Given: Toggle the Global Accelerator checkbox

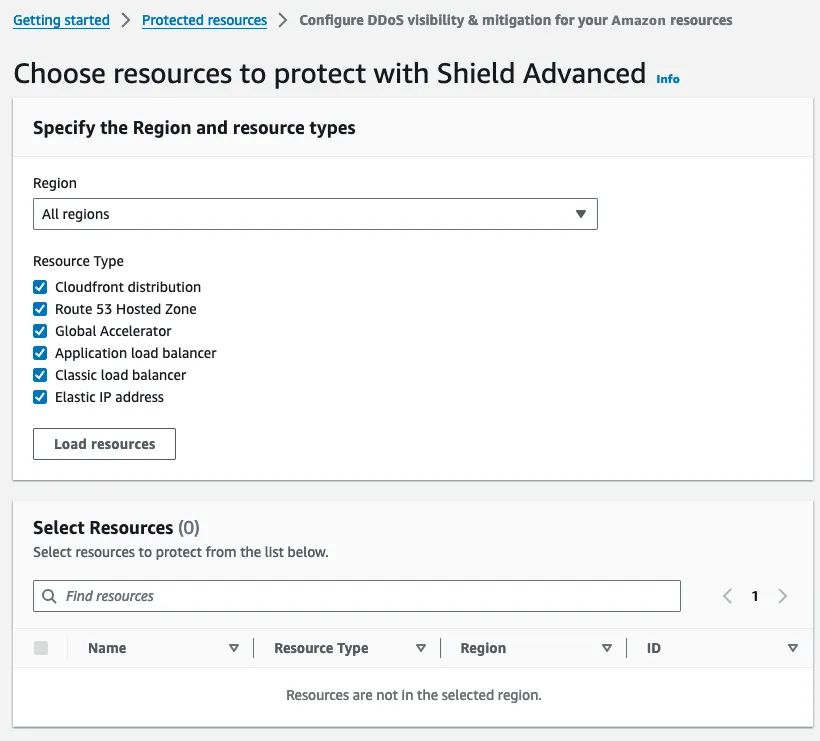Looking at the screenshot, I should pos(40,331).
